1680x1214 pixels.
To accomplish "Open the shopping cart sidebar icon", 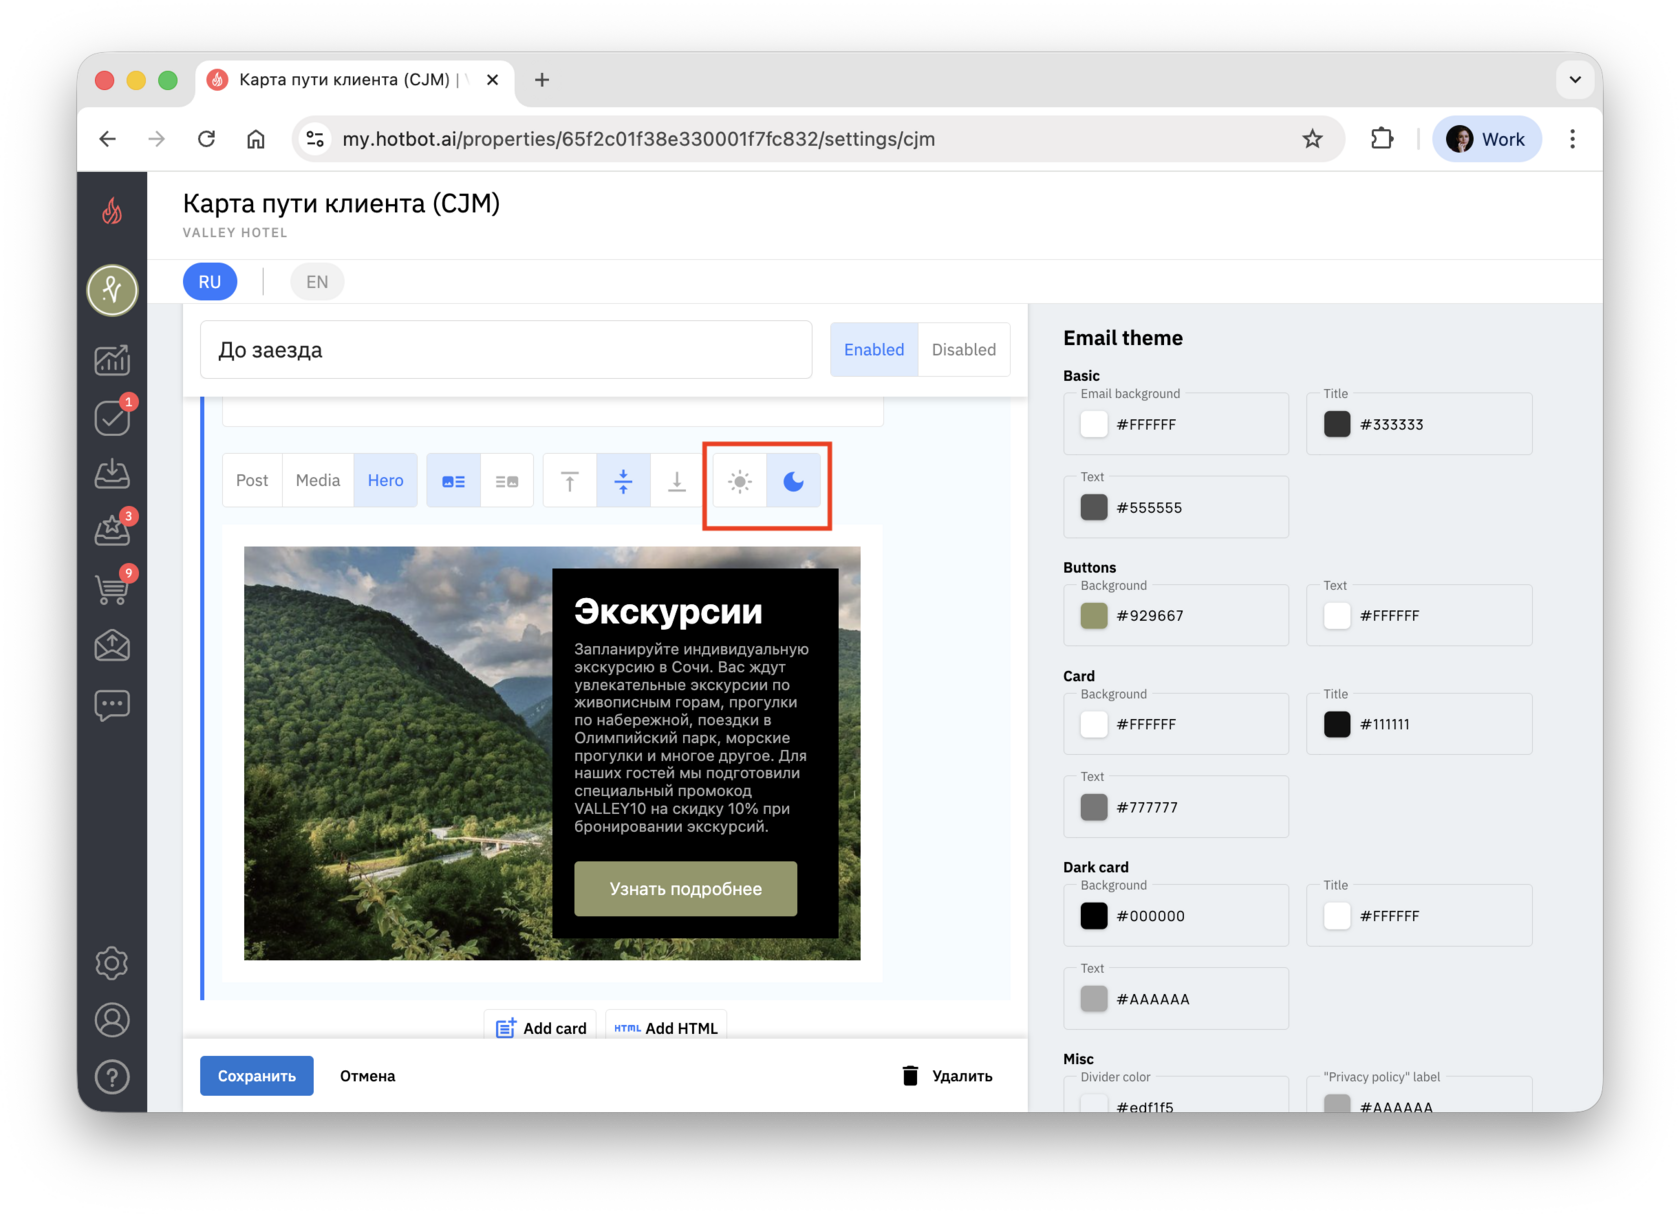I will (112, 588).
